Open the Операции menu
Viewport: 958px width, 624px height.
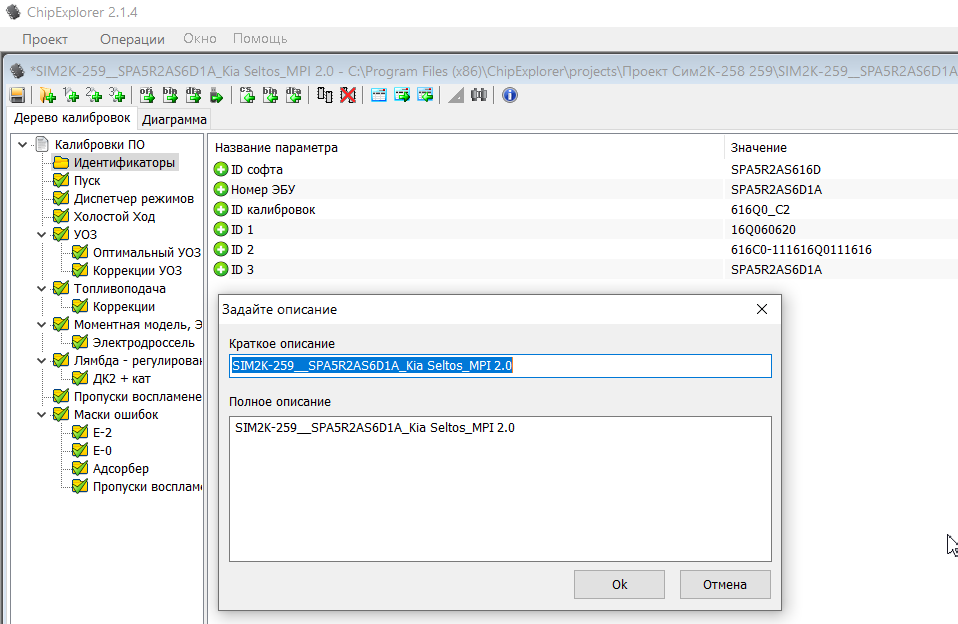click(x=132, y=39)
